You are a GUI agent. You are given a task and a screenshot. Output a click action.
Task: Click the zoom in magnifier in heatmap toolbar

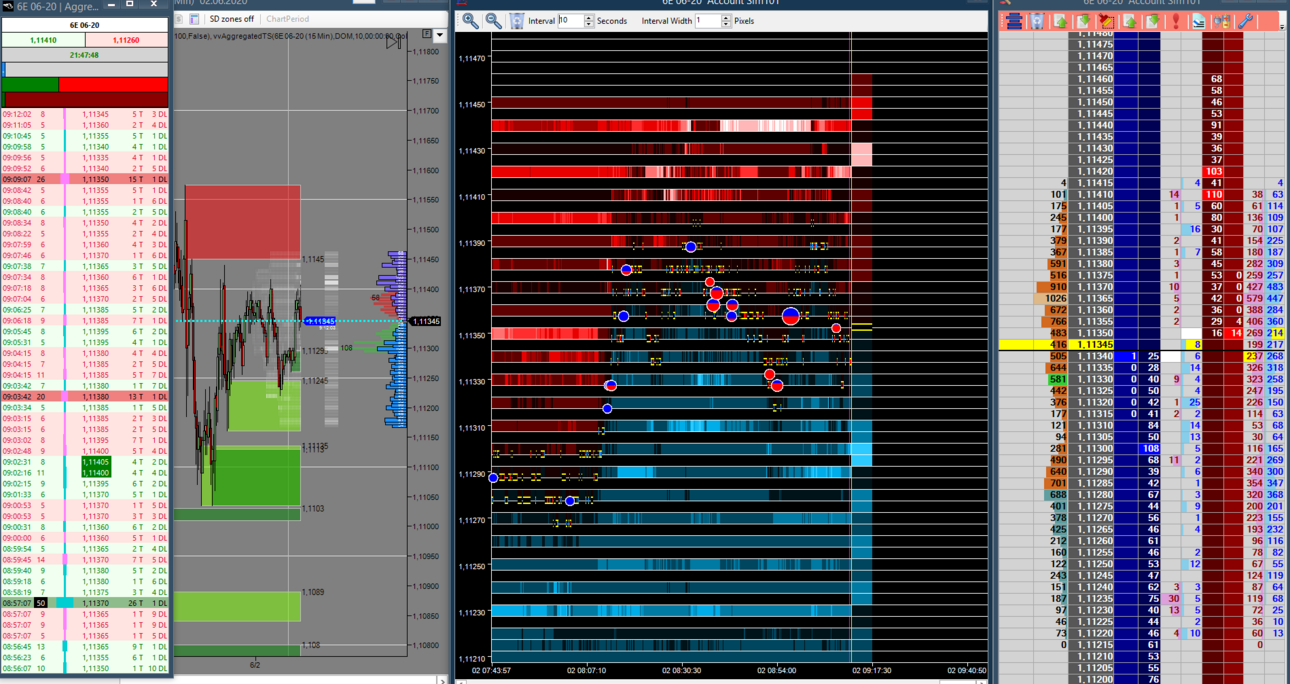(470, 20)
